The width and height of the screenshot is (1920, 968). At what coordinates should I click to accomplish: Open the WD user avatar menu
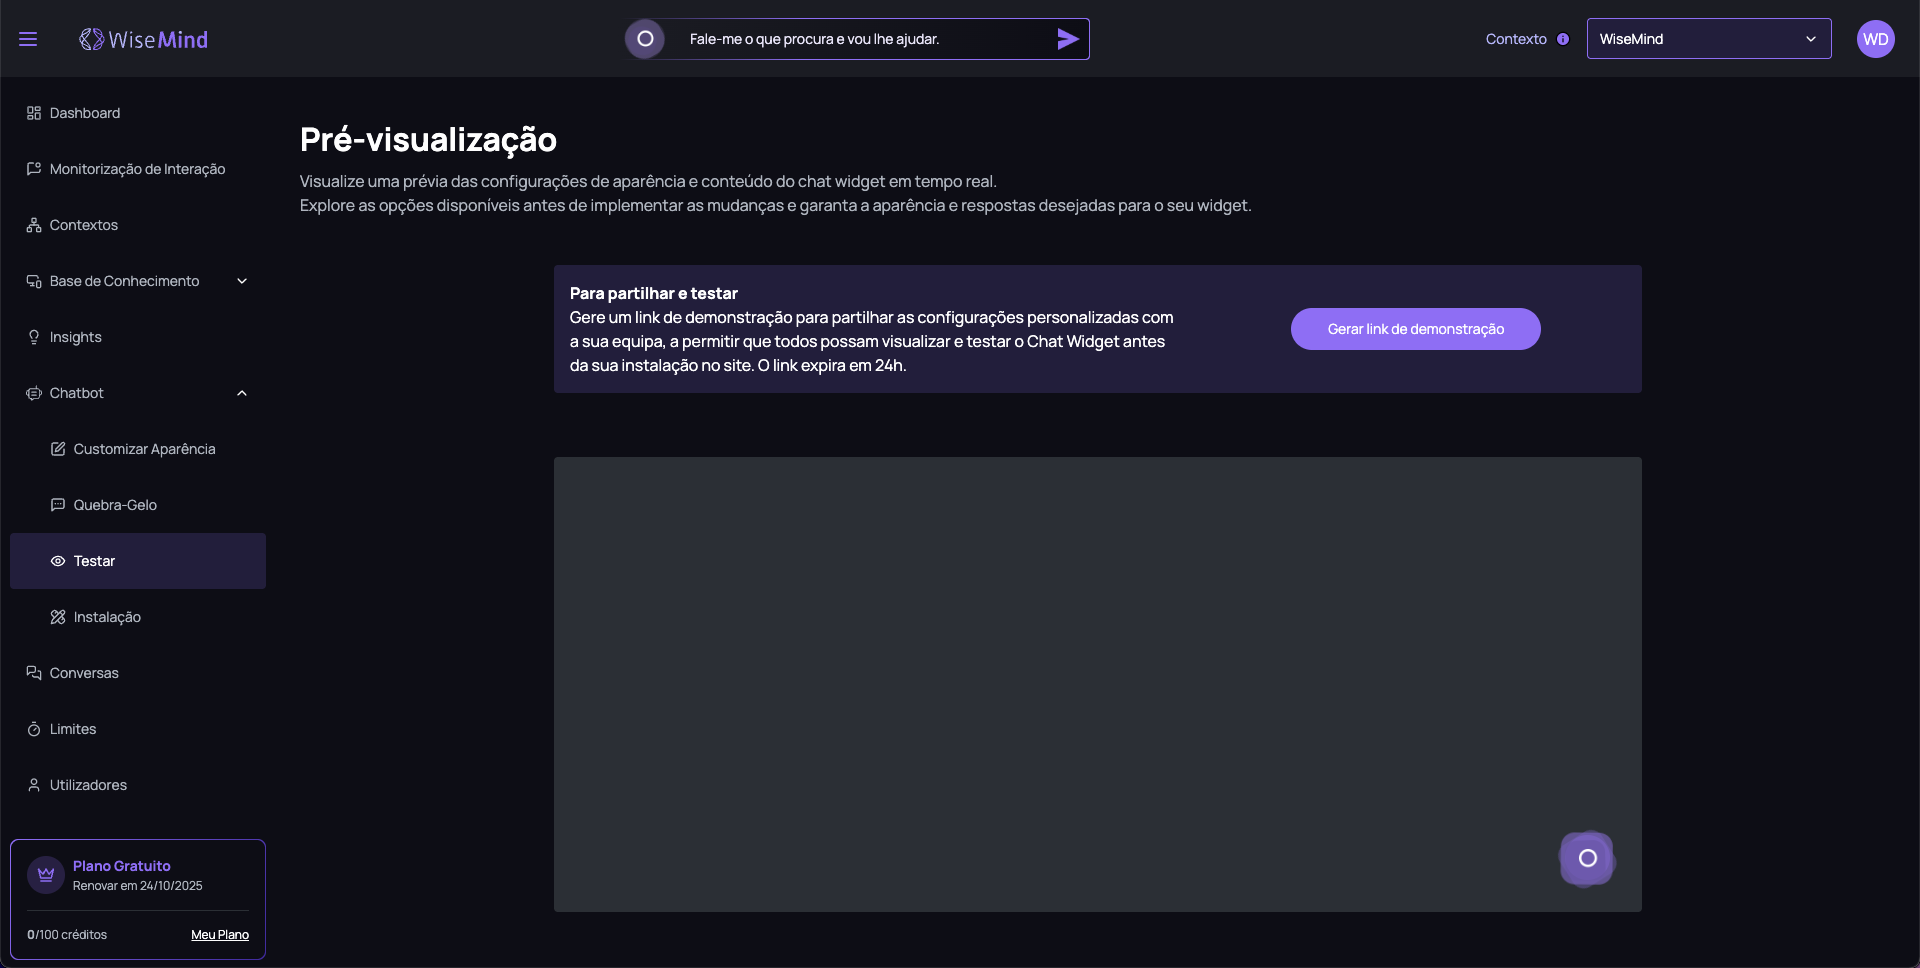tap(1875, 39)
